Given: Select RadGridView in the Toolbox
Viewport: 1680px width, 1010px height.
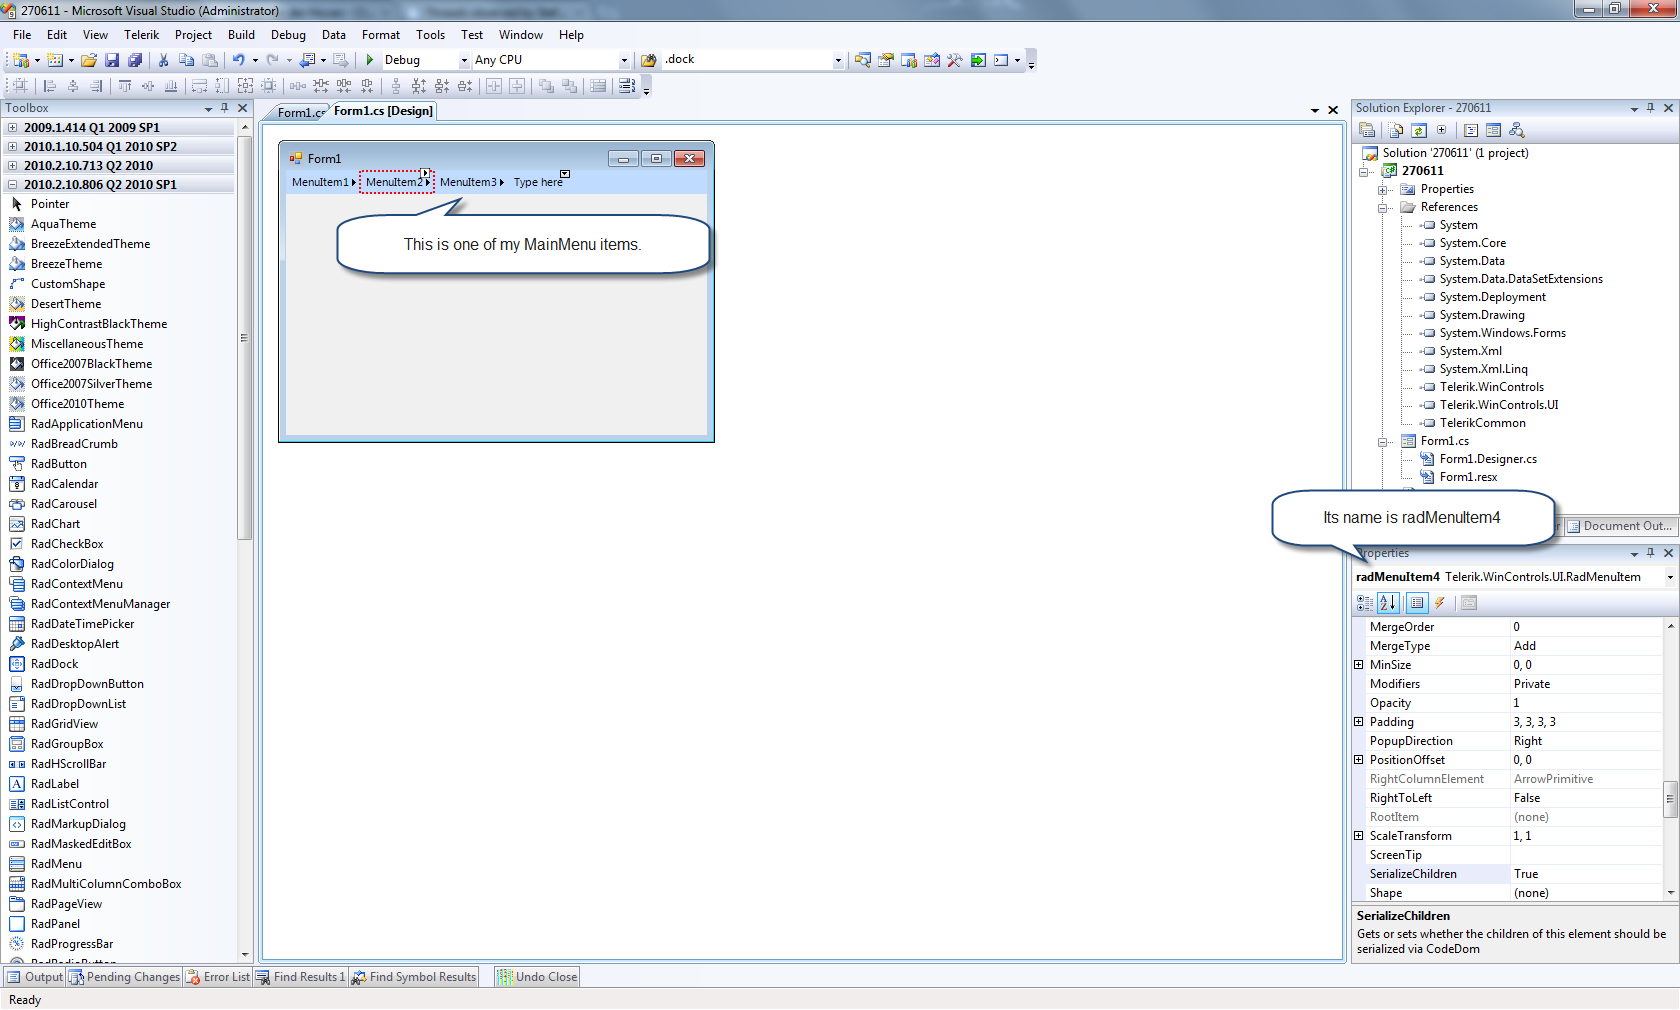Looking at the screenshot, I should pyautogui.click(x=65, y=724).
